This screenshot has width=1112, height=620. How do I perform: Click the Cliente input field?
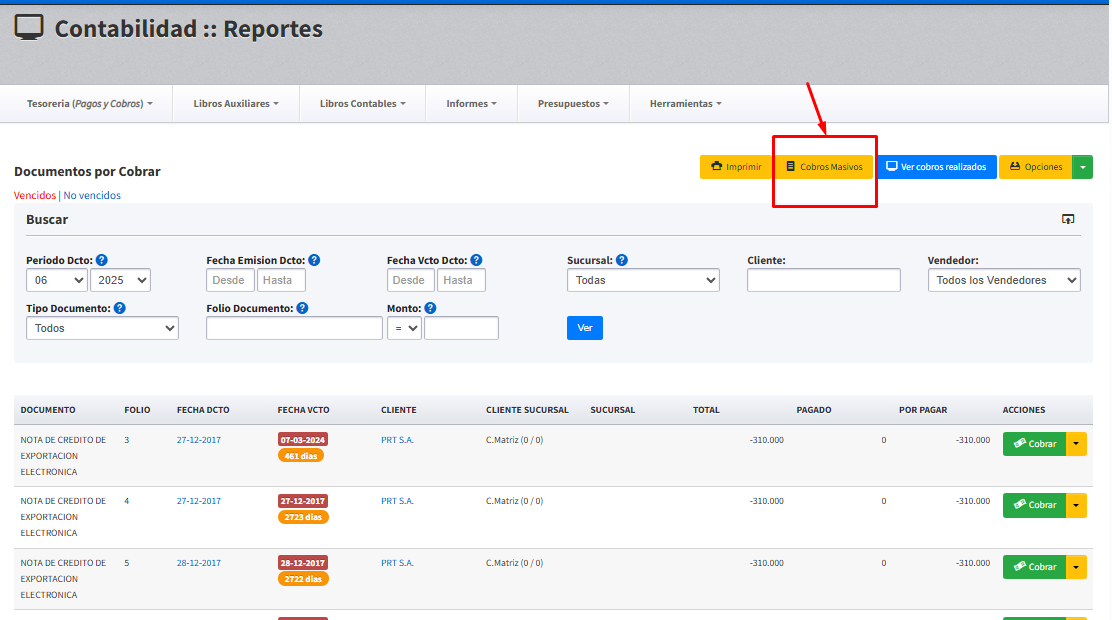click(x=824, y=280)
